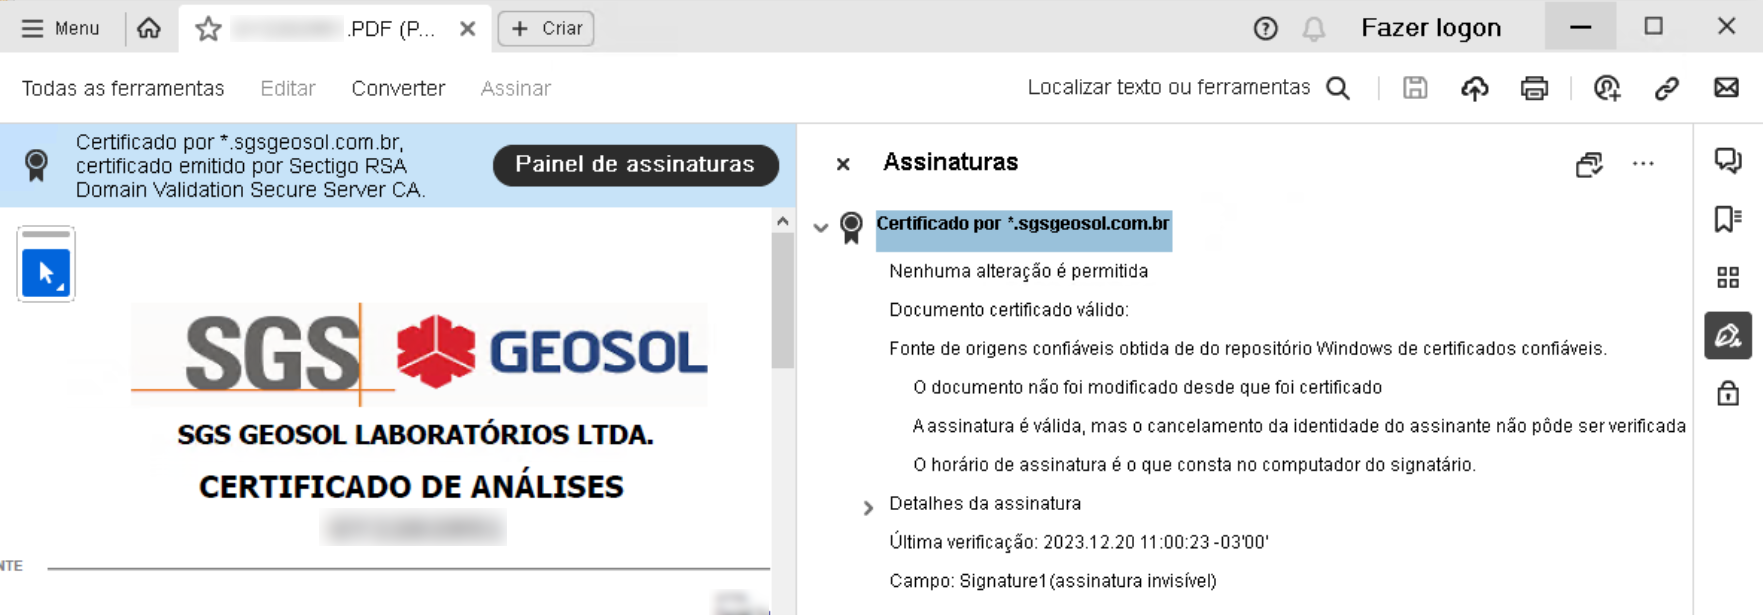
Task: Click the magnifier search icon
Action: 1338,88
